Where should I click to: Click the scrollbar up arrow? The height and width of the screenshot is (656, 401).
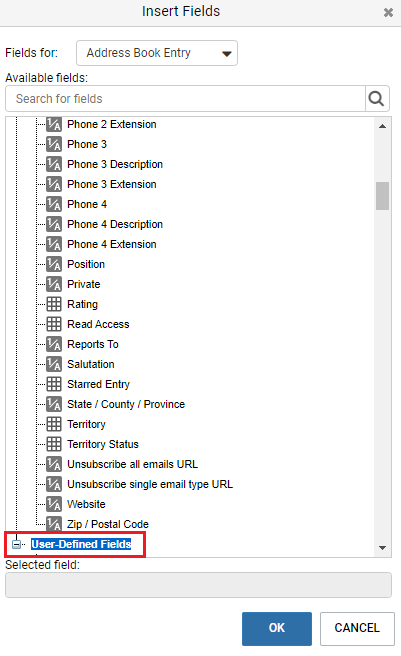[383, 126]
